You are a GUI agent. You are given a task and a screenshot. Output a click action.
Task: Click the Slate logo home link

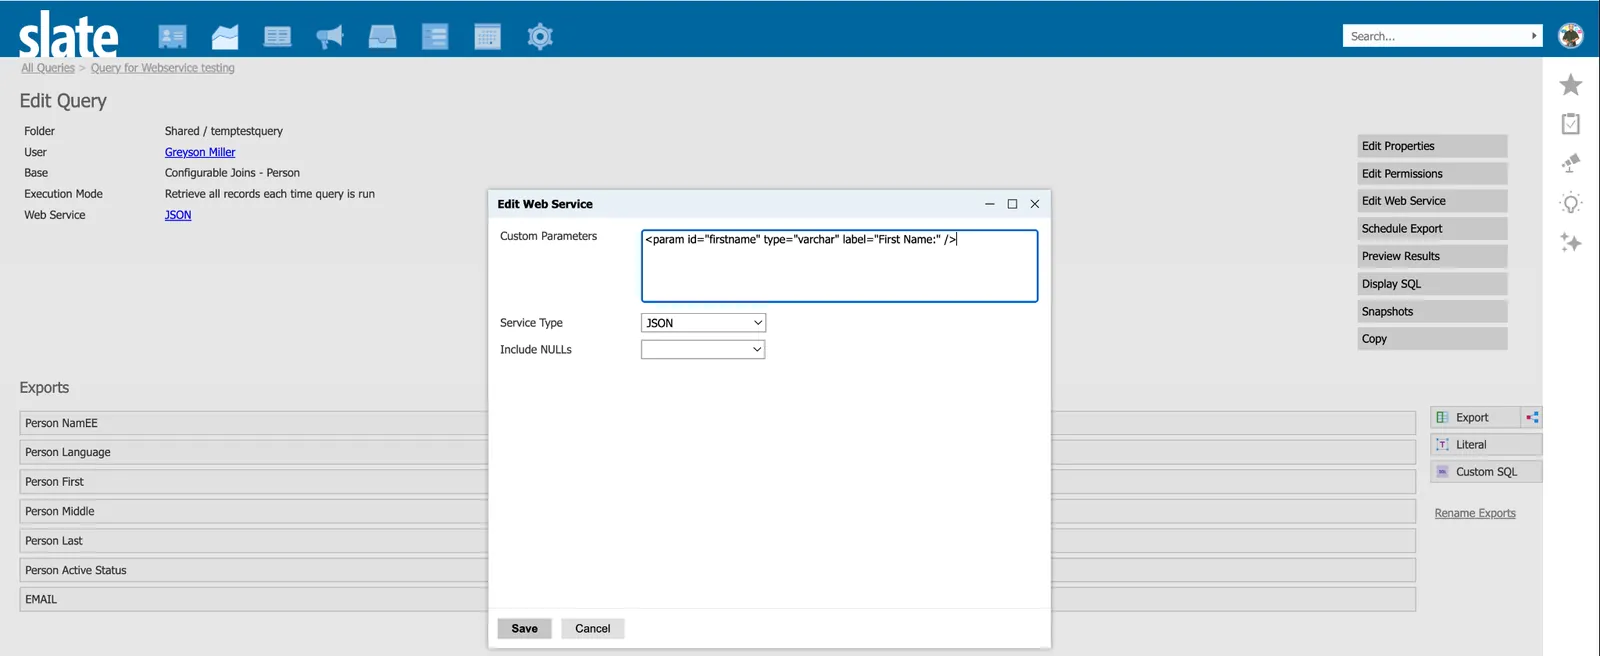[x=68, y=36]
